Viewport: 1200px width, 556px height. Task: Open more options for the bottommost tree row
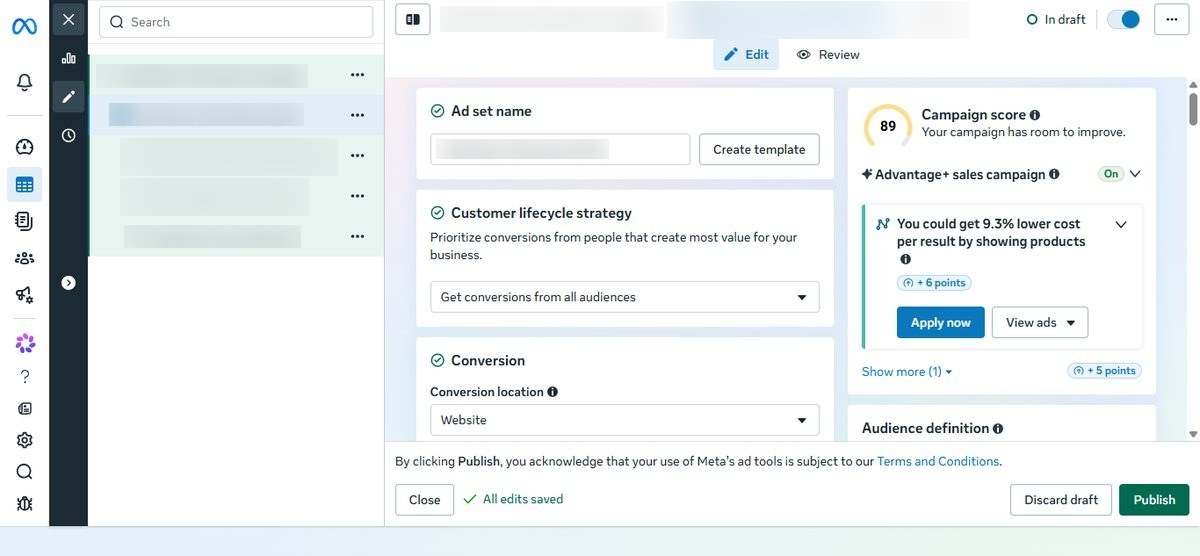click(357, 236)
